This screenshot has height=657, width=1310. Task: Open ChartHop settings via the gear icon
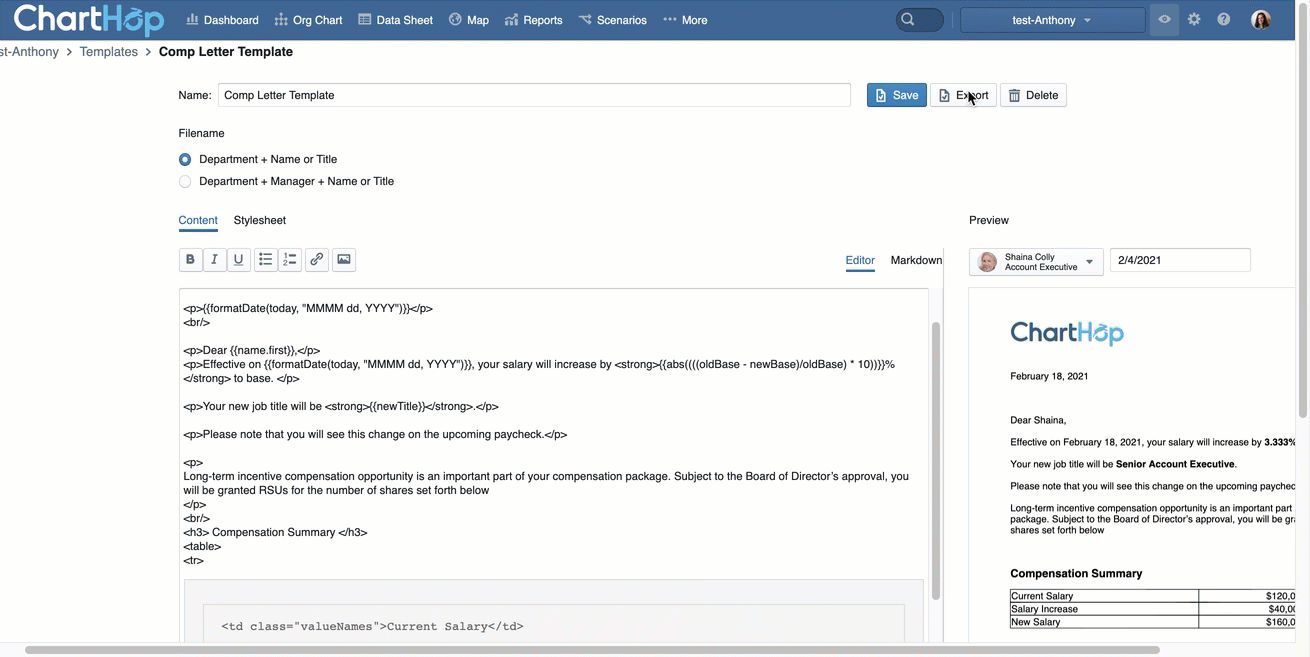[x=1194, y=18]
